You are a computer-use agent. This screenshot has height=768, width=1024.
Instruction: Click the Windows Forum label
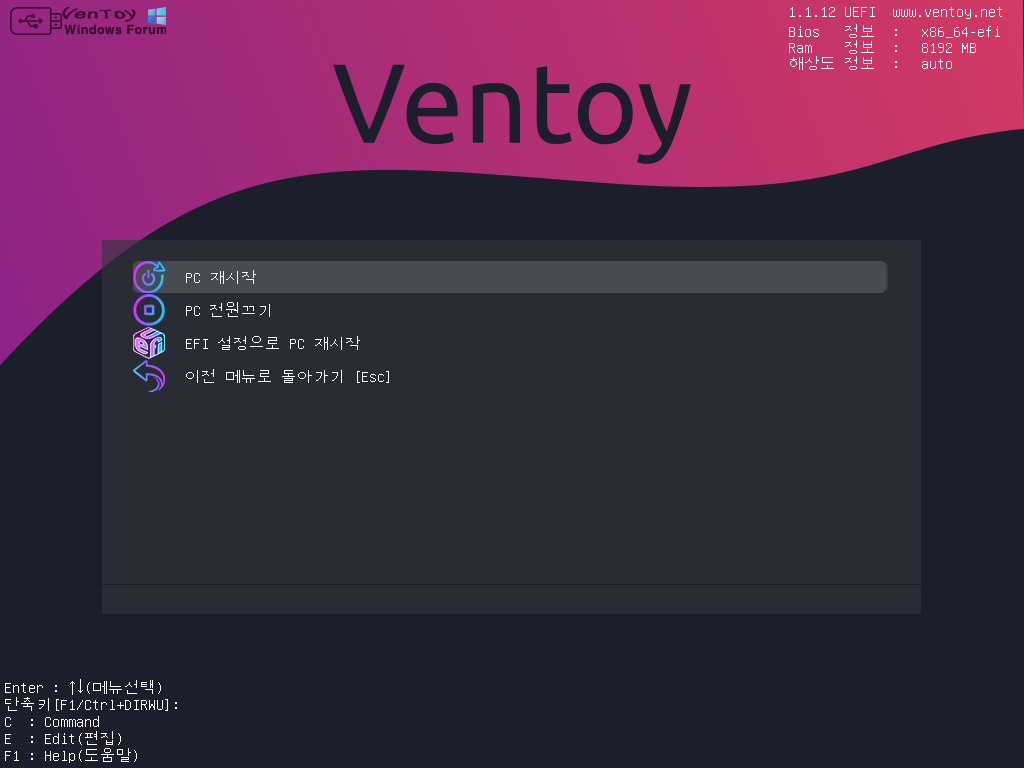coord(115,29)
